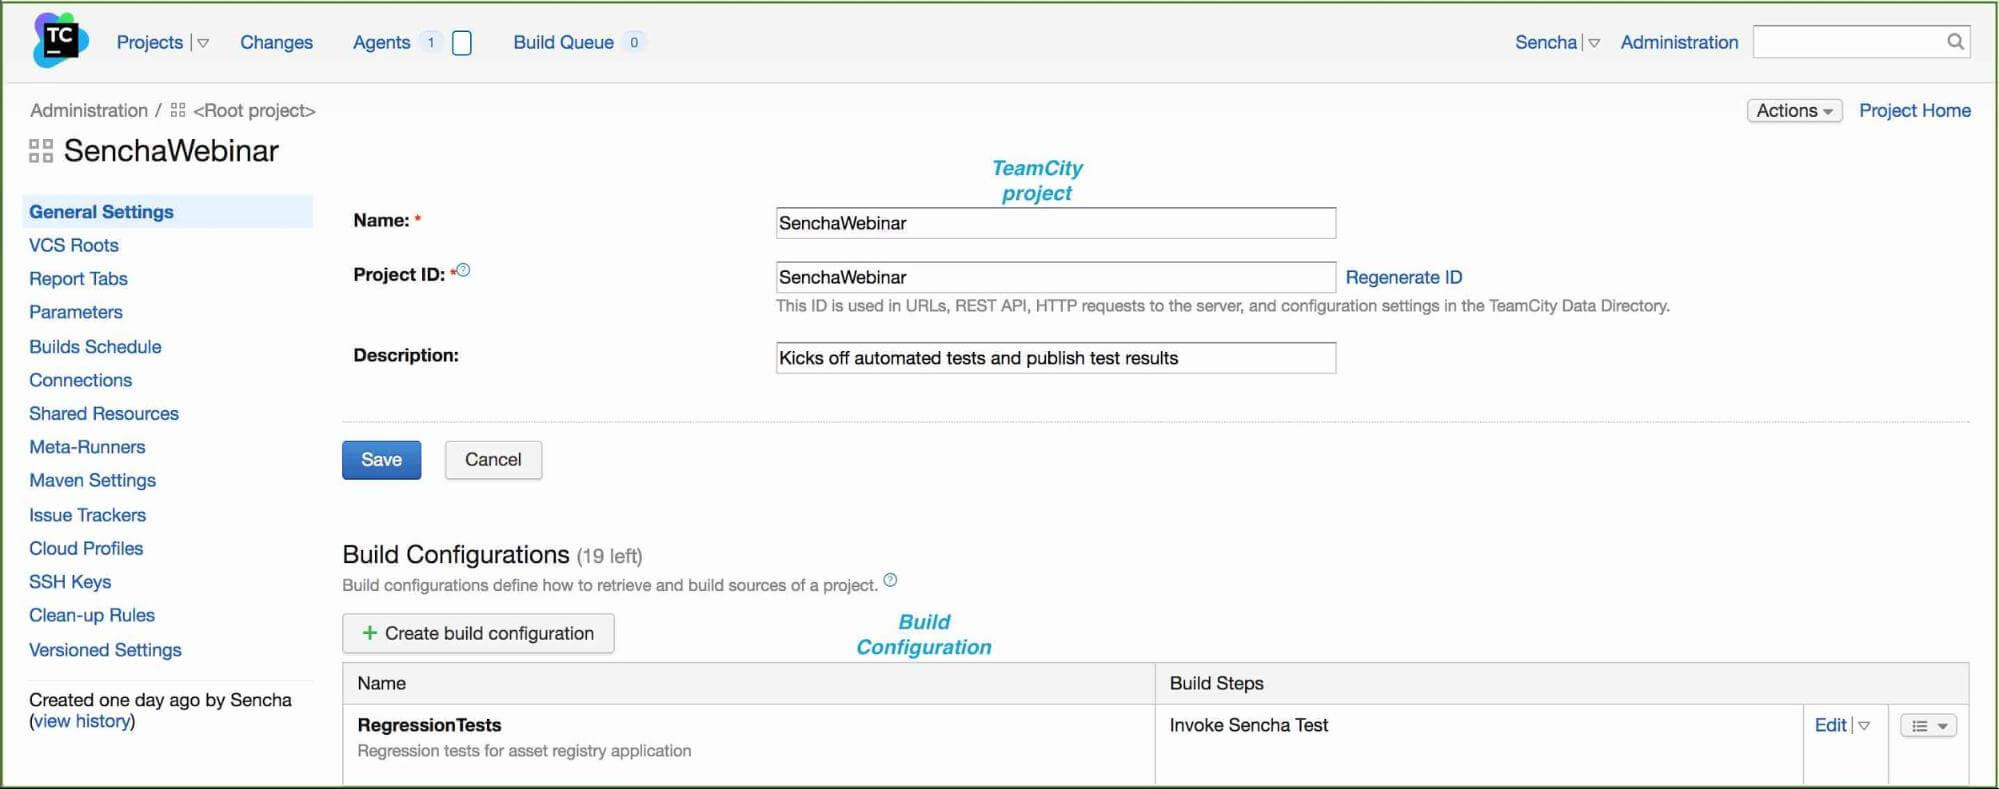Open the Actions dropdown
This screenshot has height=789, width=1999.
click(x=1794, y=111)
